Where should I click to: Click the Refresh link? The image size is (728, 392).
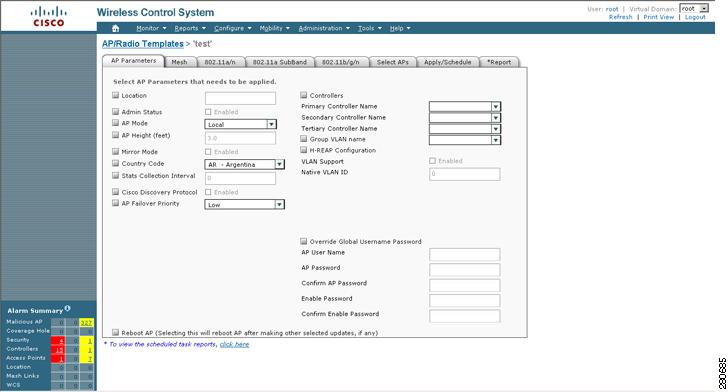click(620, 17)
